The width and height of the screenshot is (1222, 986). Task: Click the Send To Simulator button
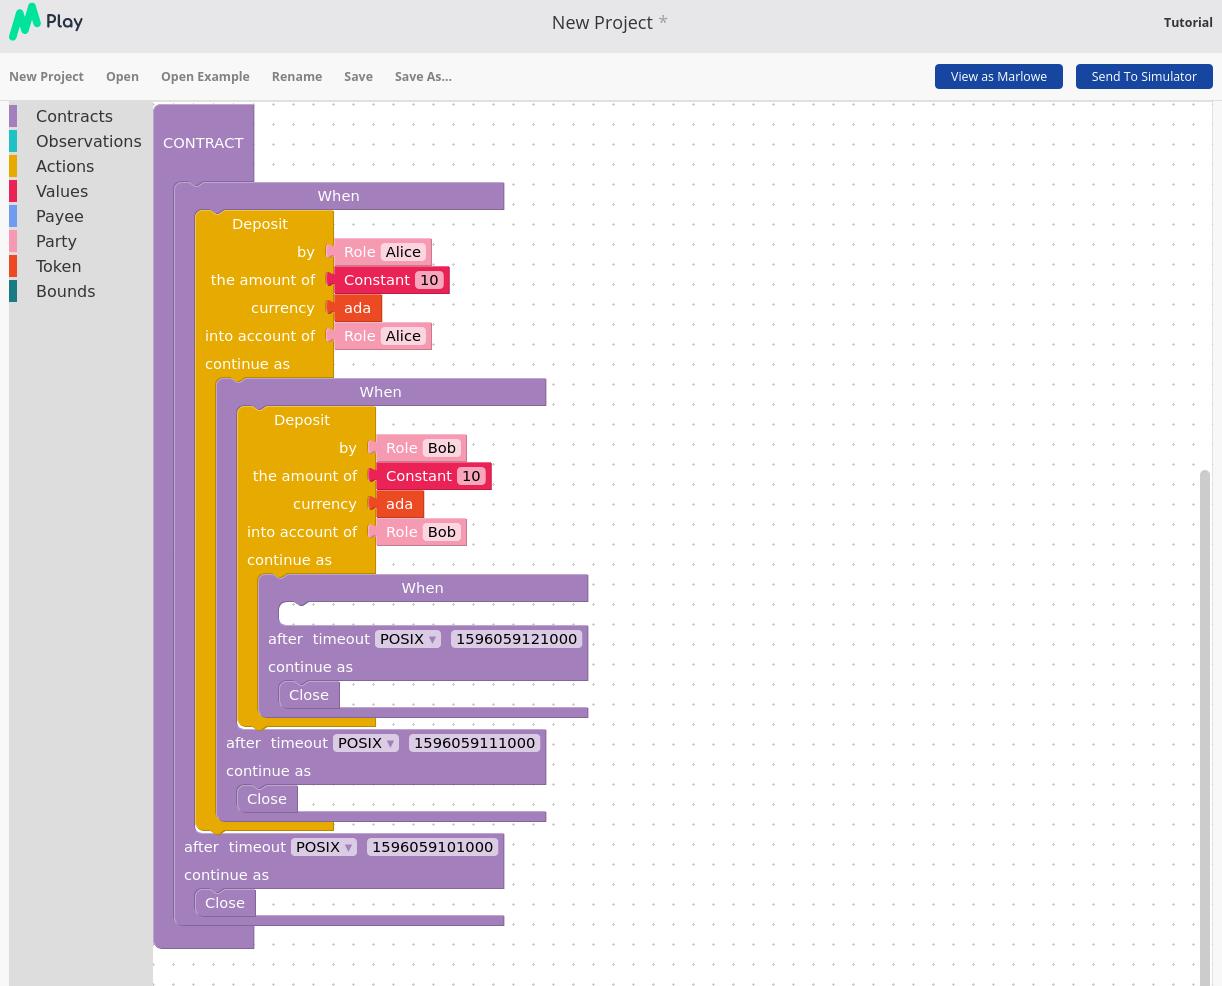tap(1144, 76)
